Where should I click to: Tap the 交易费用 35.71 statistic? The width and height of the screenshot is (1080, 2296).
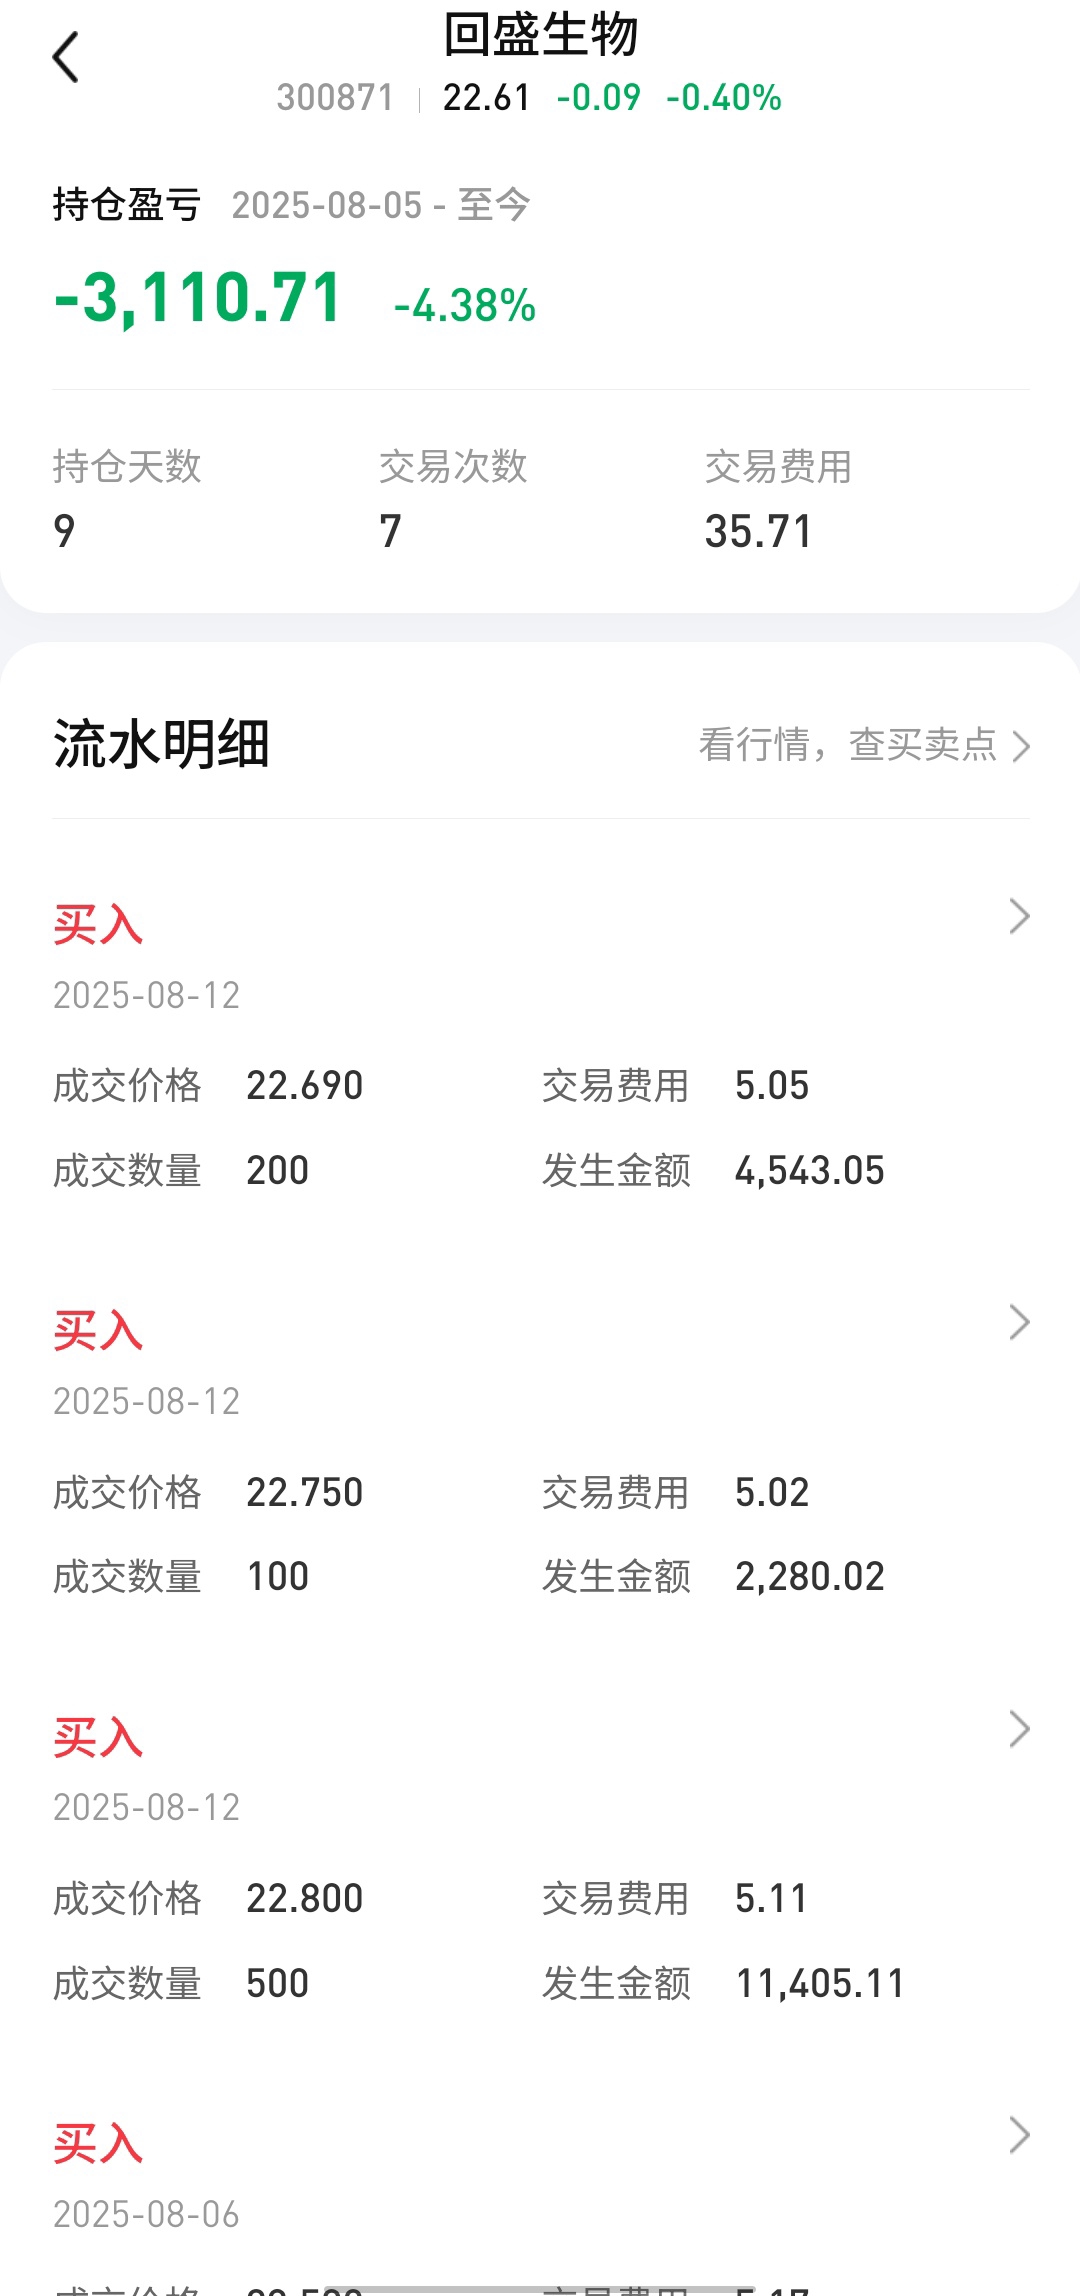click(x=779, y=499)
